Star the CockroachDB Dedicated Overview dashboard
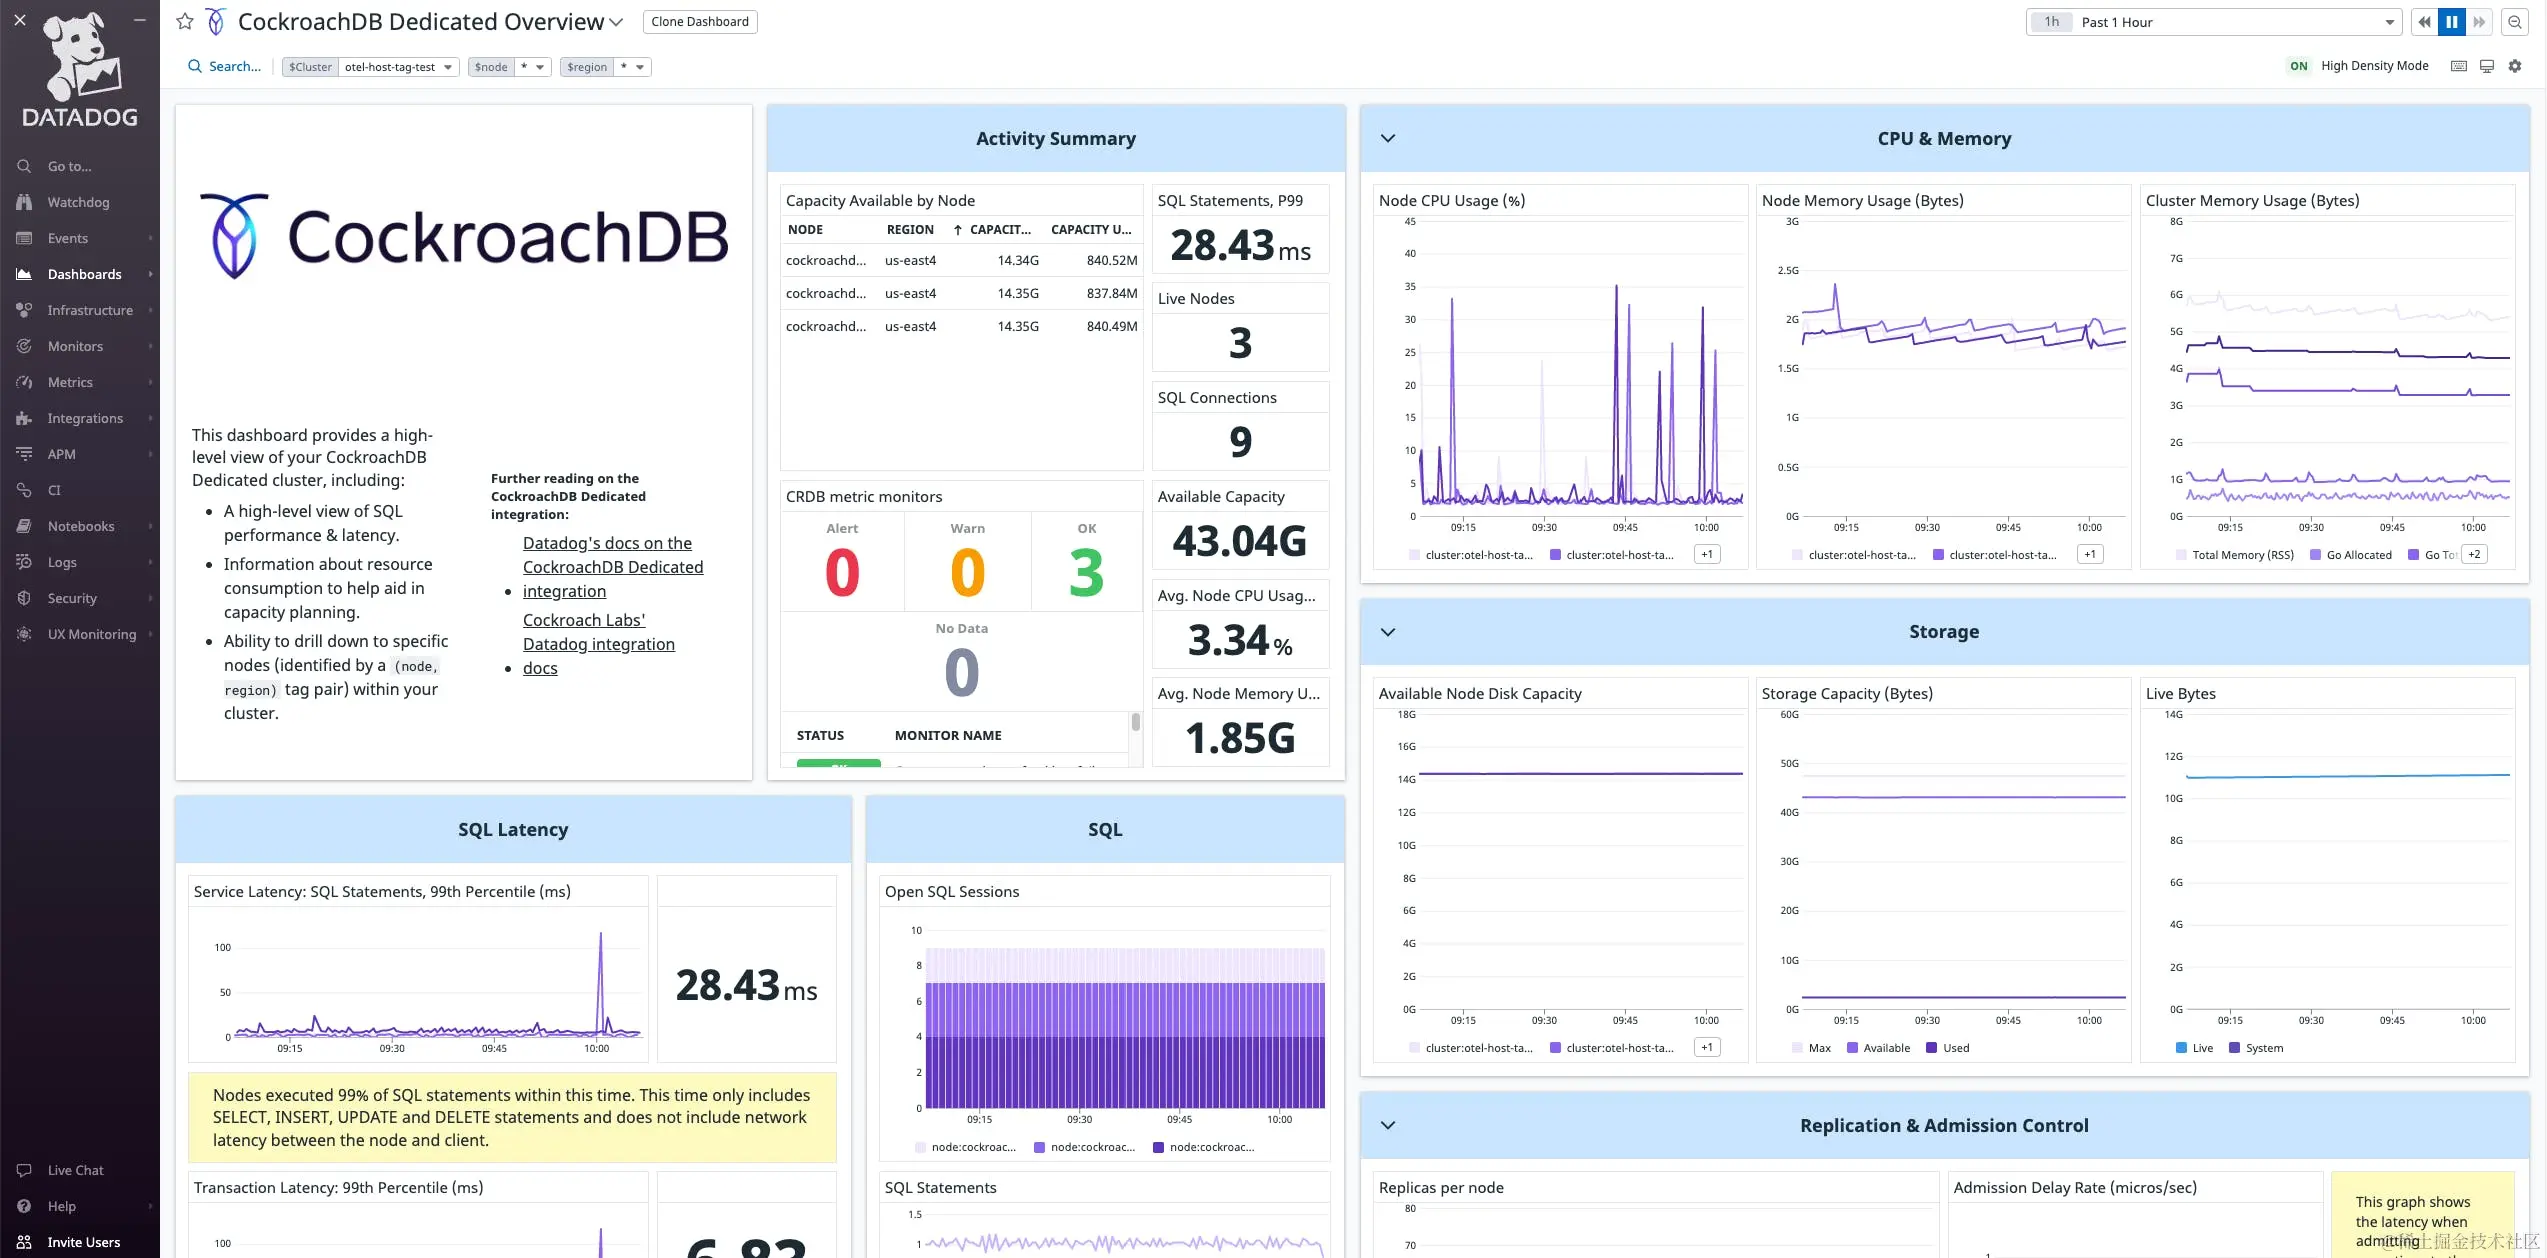 (x=184, y=21)
